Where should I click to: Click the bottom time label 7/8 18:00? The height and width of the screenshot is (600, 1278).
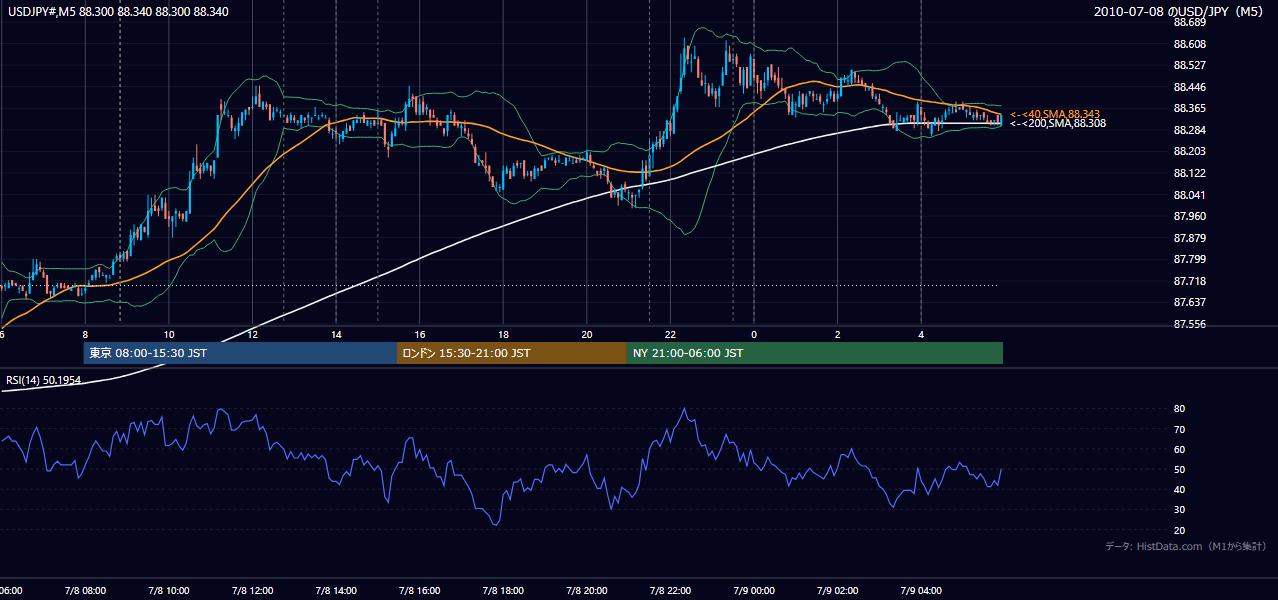tap(503, 590)
